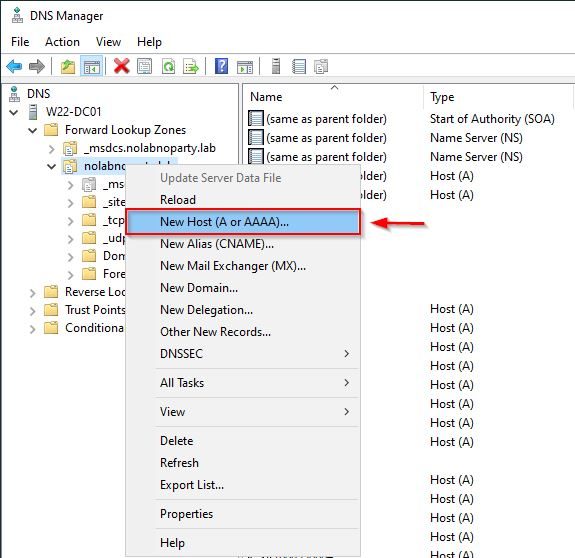The image size is (575, 558).
Task: Choose Help from context menu
Action: (243, 543)
